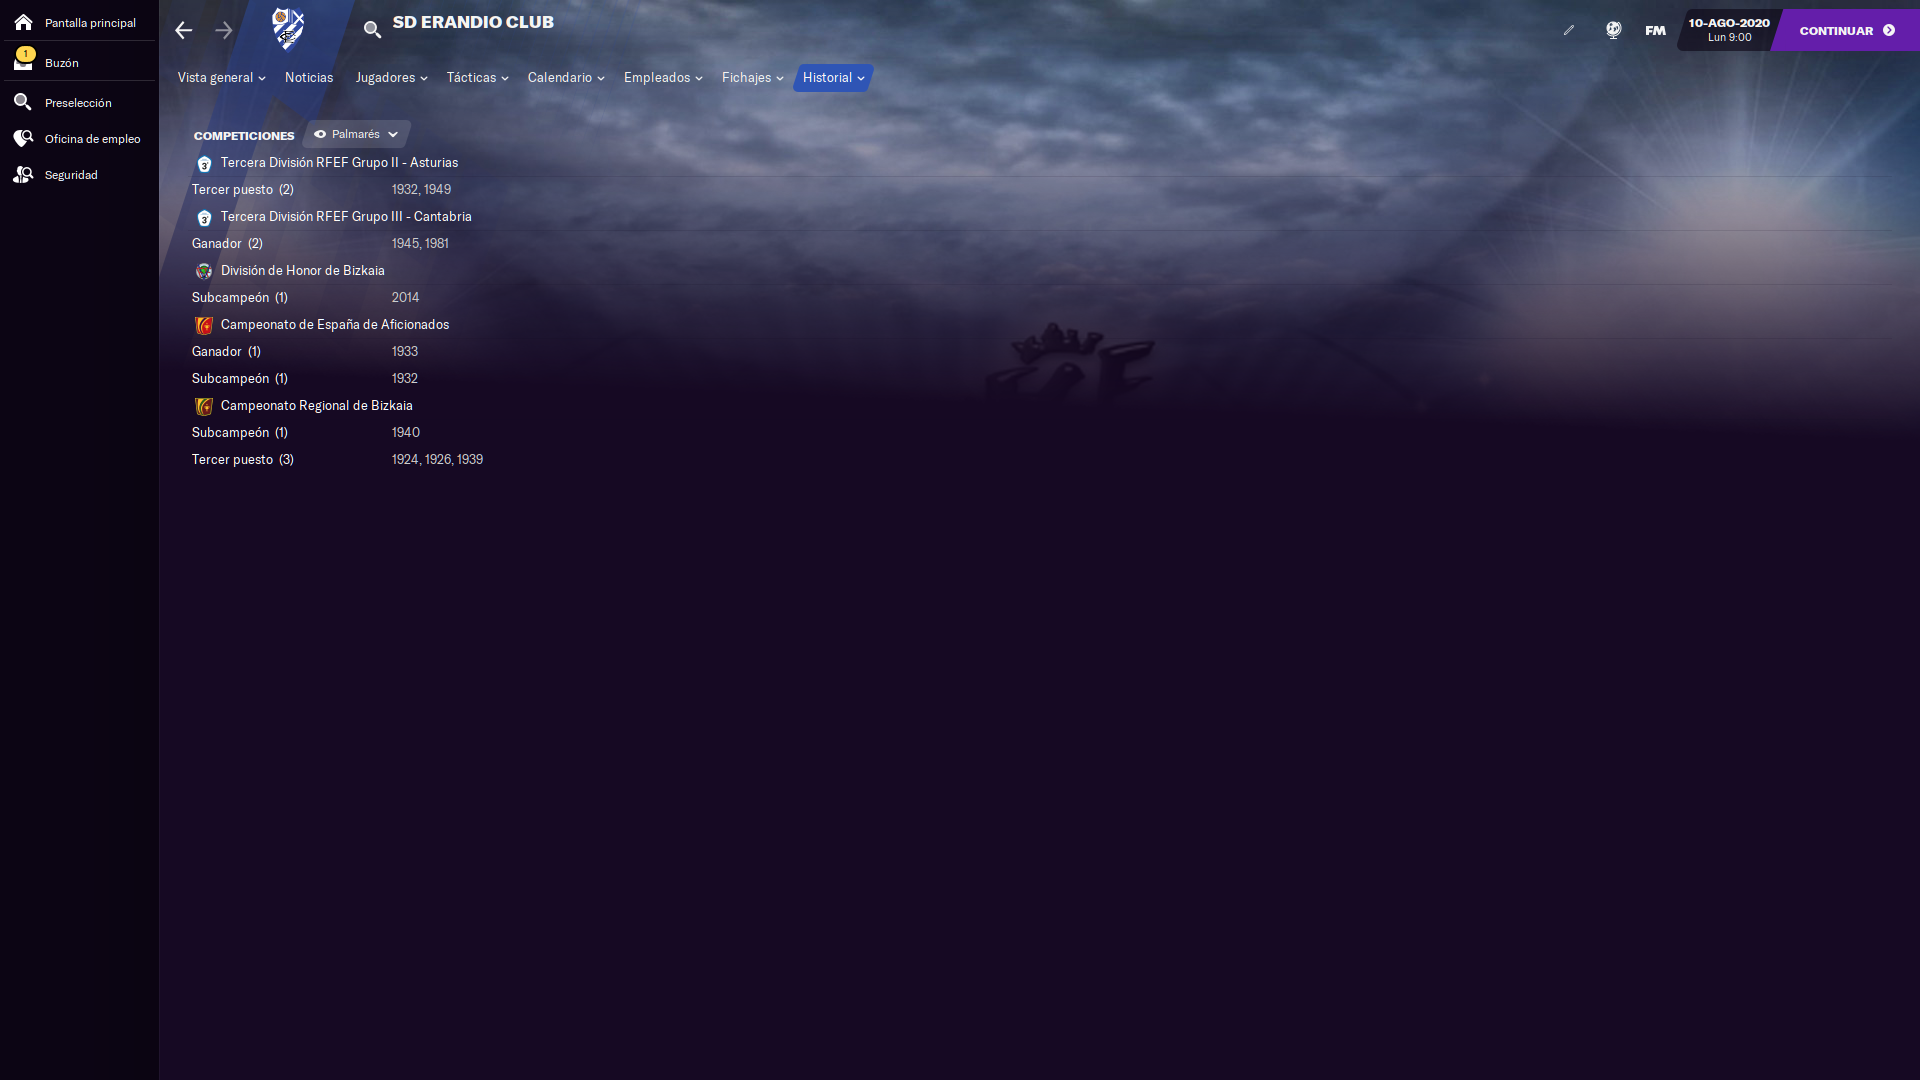Open the Buzón inbox icon
This screenshot has height=1080, width=1920.
coord(23,63)
